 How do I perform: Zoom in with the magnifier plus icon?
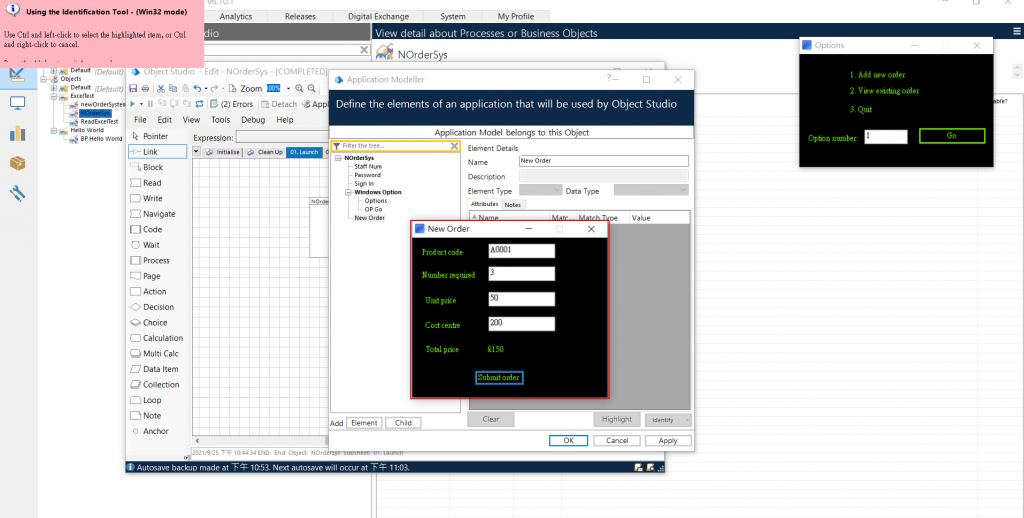299,88
